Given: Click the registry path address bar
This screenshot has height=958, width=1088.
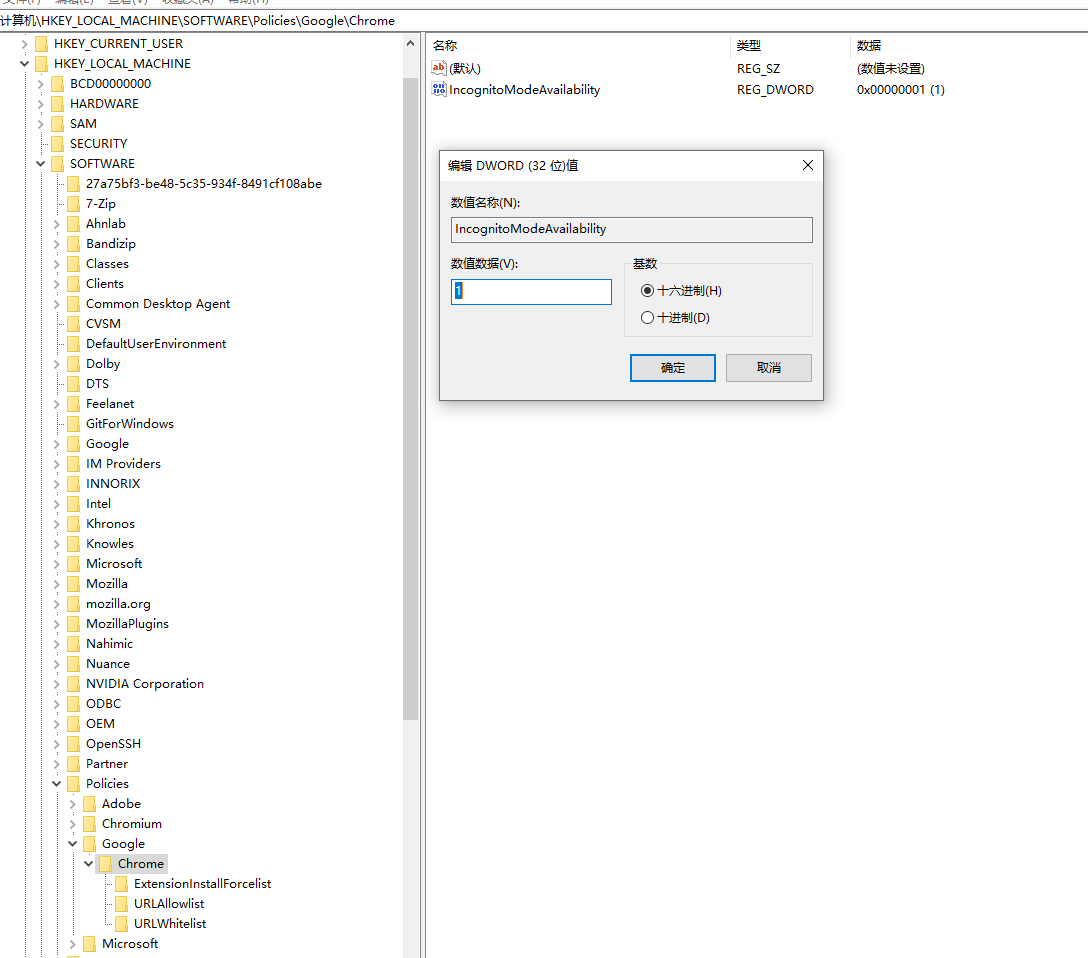Looking at the screenshot, I should pyautogui.click(x=544, y=21).
